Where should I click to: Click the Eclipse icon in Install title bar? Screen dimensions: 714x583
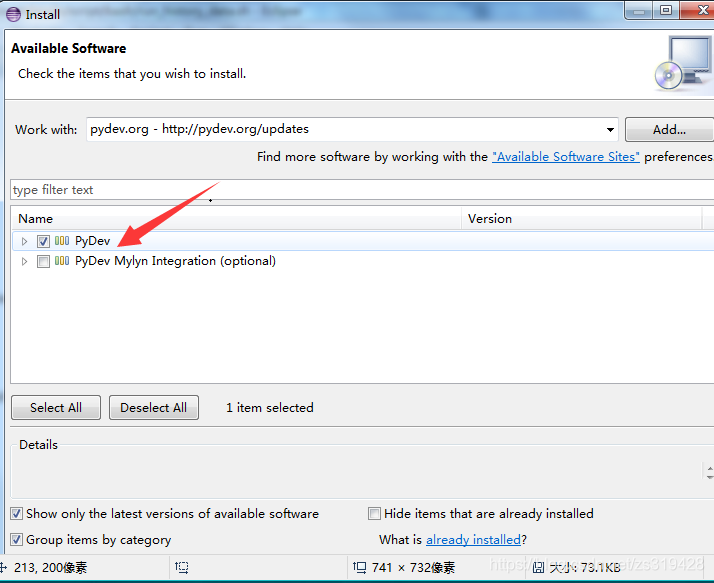(13, 14)
